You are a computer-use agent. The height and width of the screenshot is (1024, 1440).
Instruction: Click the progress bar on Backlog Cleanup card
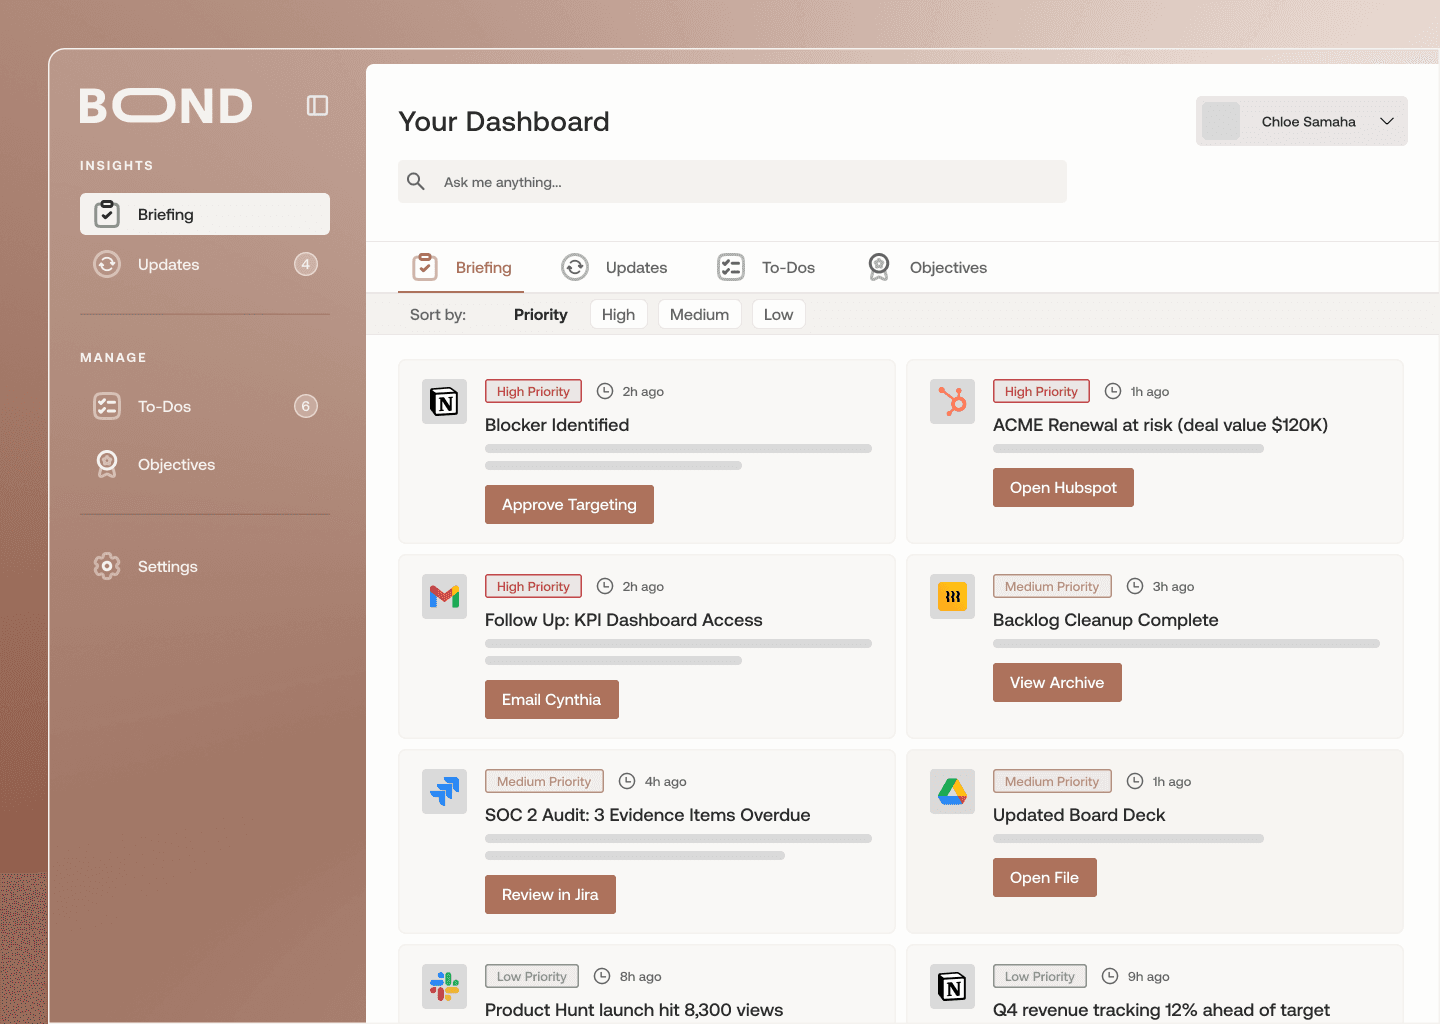click(x=1186, y=643)
